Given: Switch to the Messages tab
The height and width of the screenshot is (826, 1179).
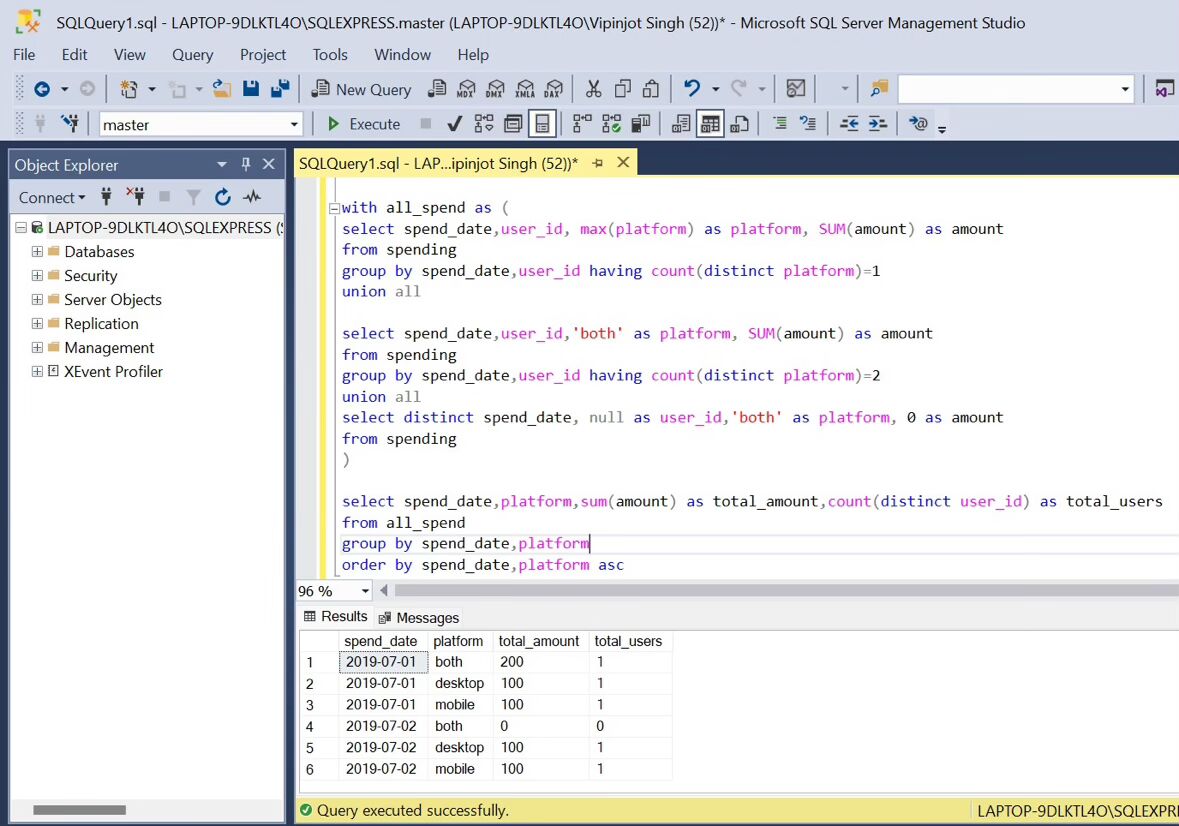Looking at the screenshot, I should 419,618.
